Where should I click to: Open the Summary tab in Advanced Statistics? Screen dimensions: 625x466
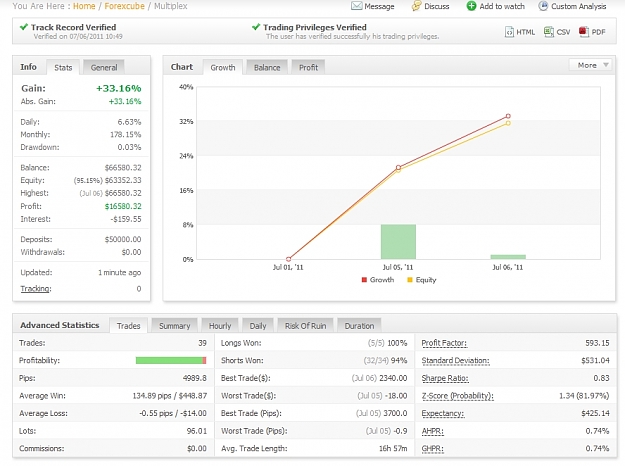point(175,326)
